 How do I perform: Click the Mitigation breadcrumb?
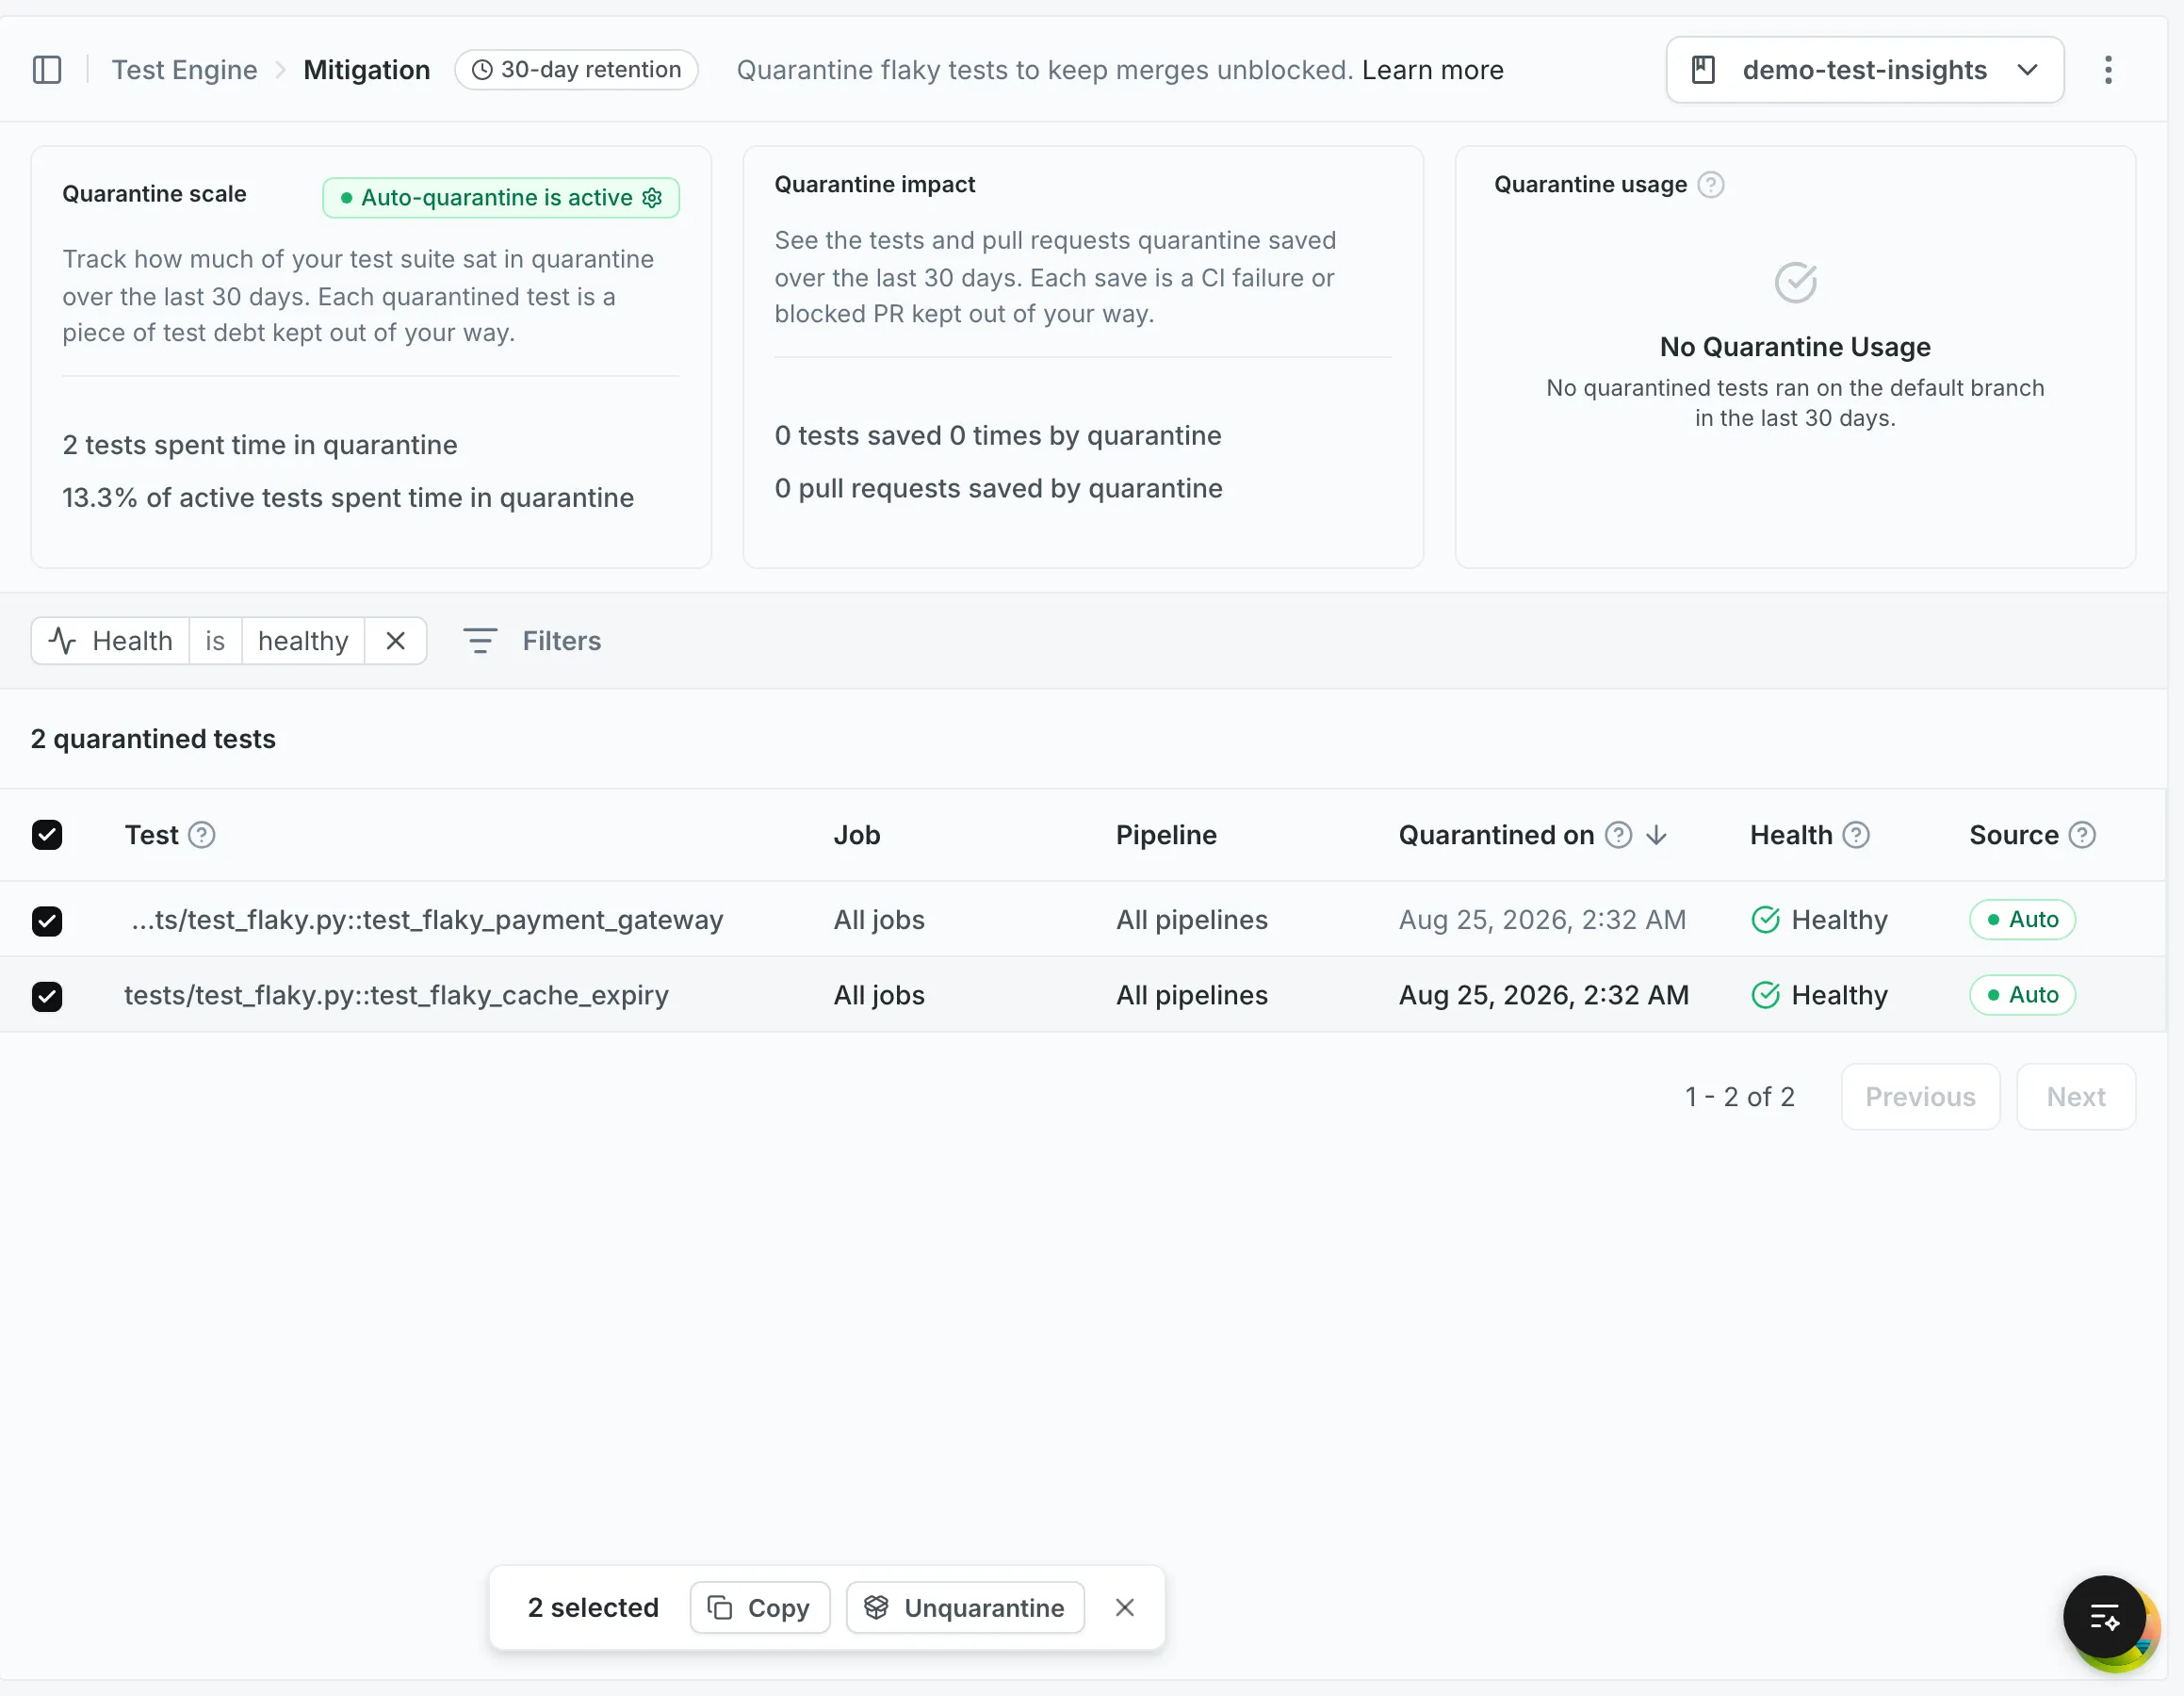[366, 70]
